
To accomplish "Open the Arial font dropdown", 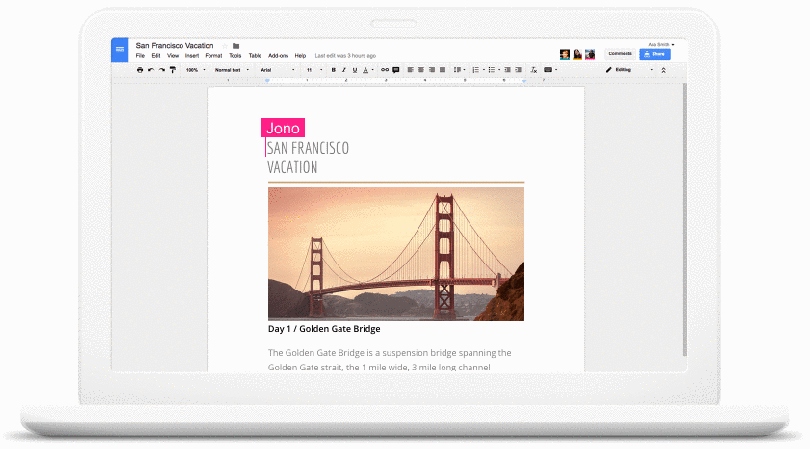I will coord(277,70).
